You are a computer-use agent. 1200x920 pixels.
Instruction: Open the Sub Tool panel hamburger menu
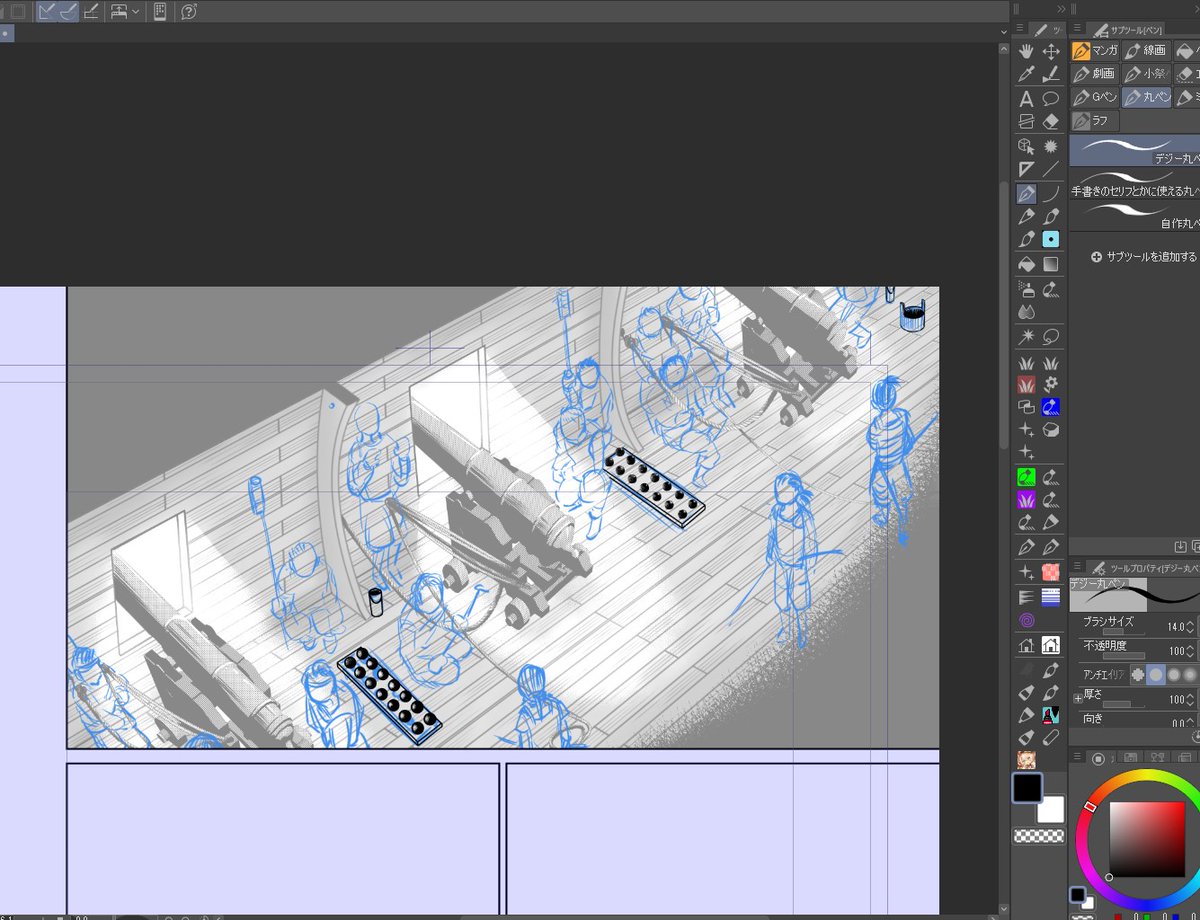1077,30
